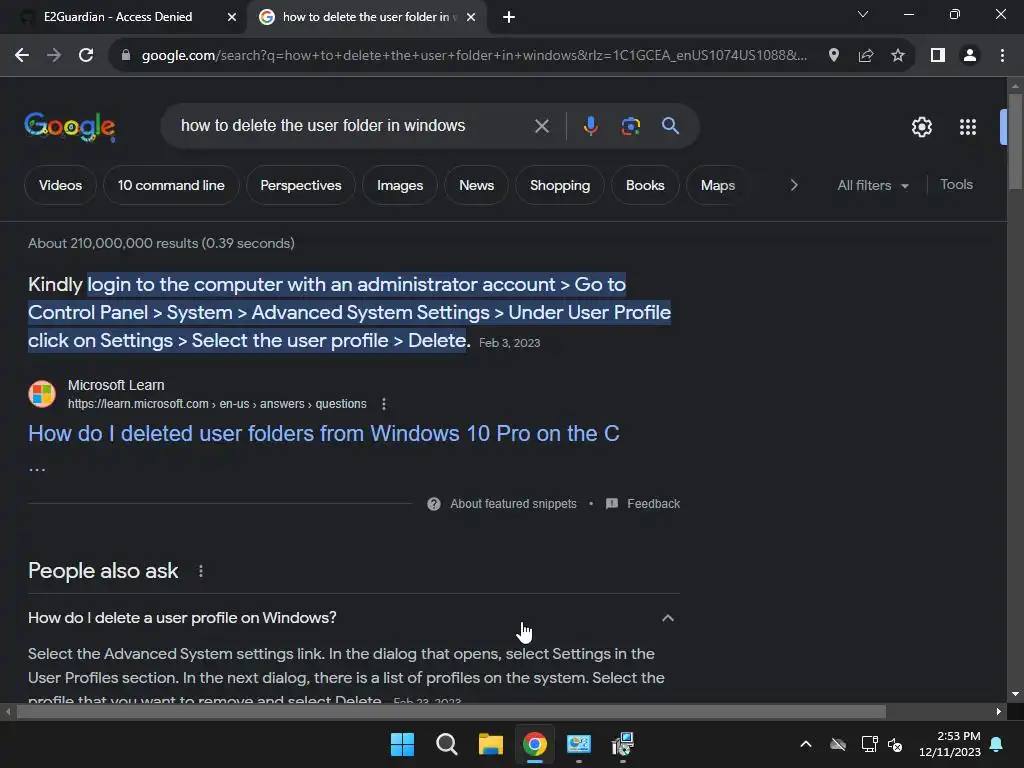This screenshot has height=768, width=1024.
Task: Open OneDrive cloud tray icon
Action: [x=838, y=744]
